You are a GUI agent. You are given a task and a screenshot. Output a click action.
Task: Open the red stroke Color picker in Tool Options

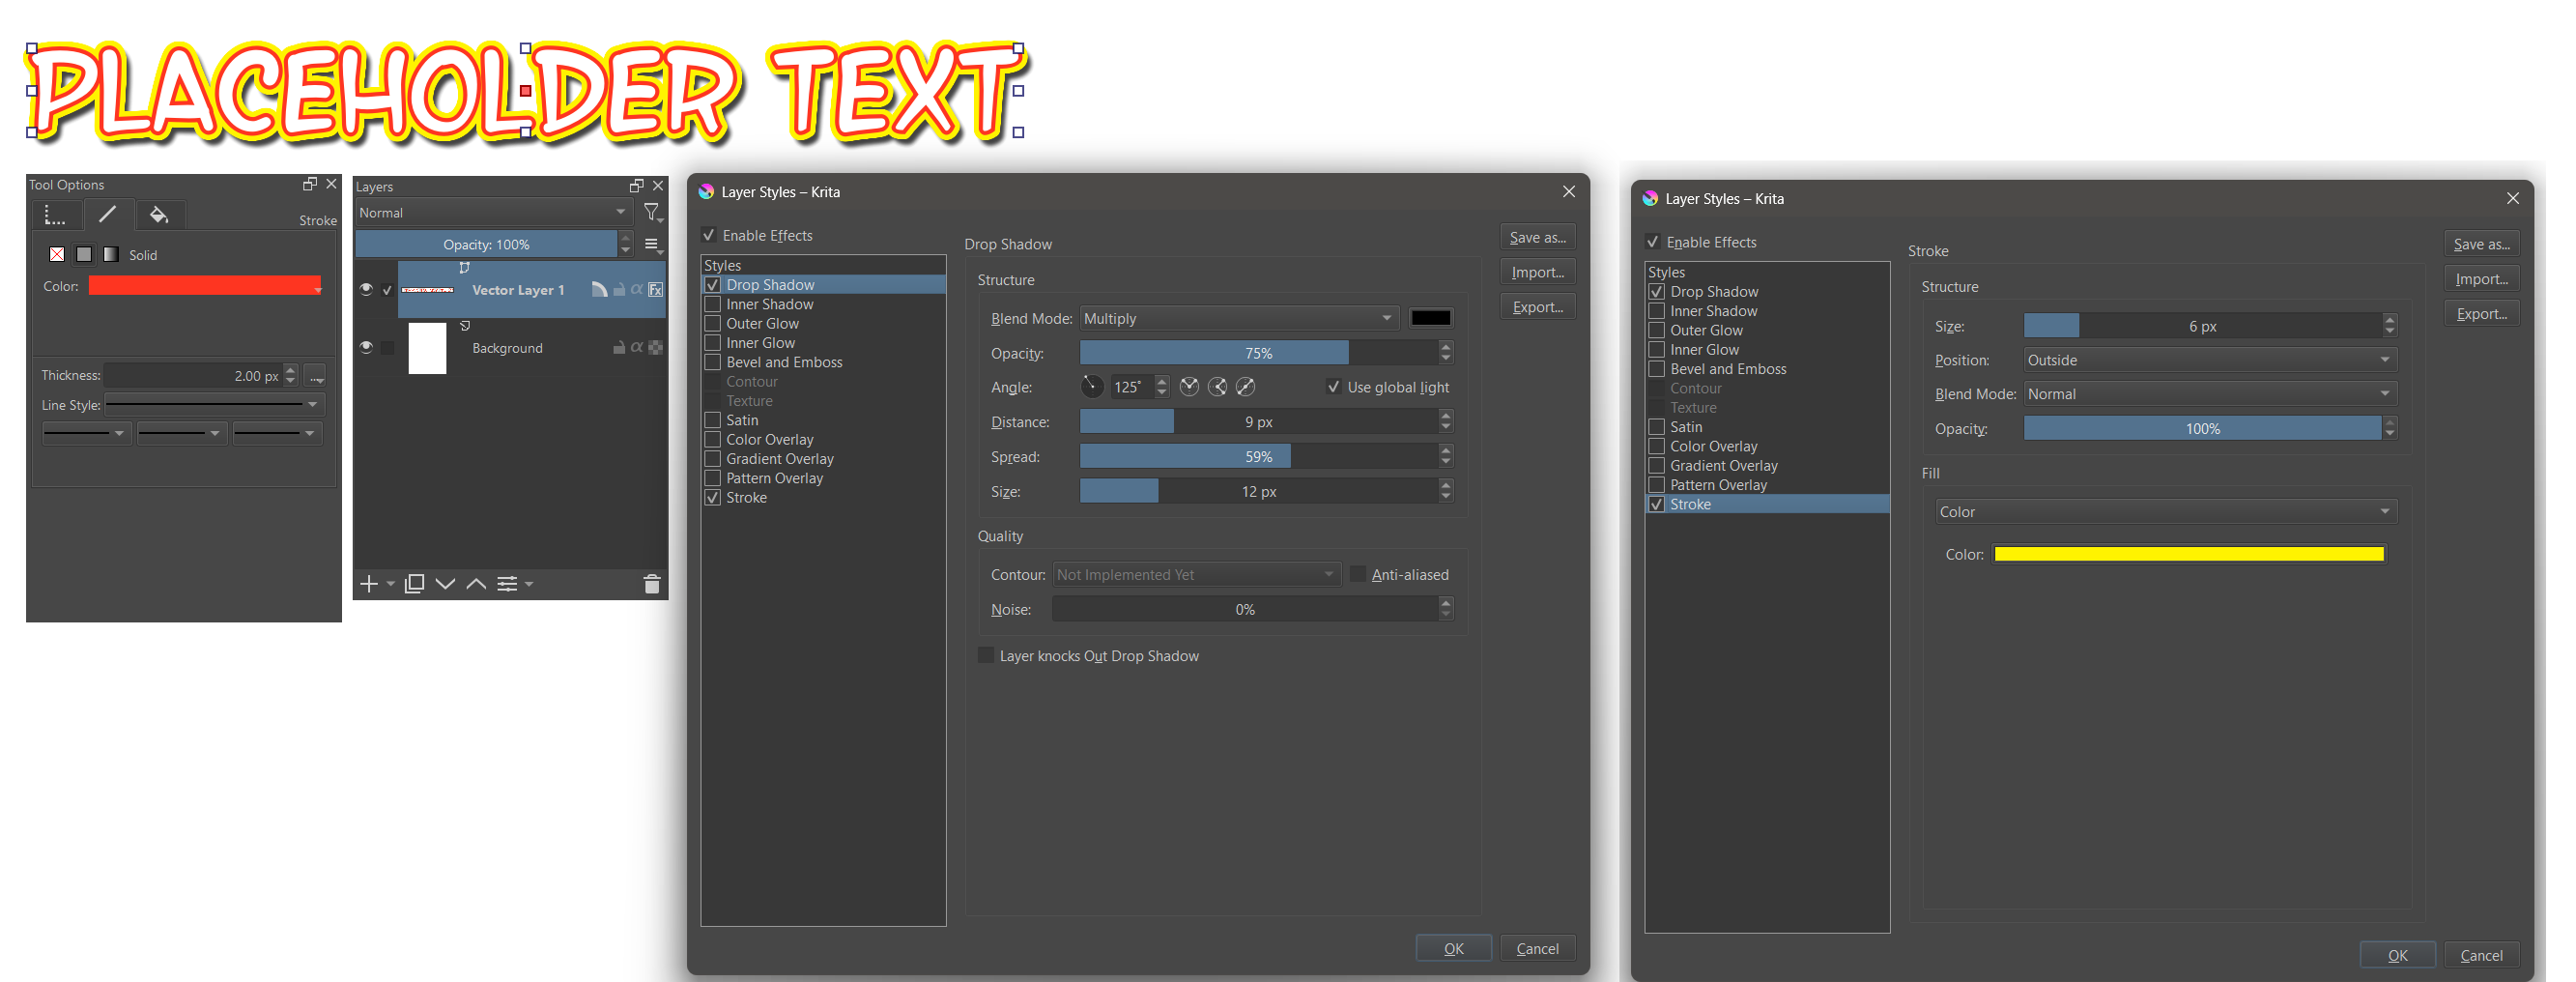point(205,286)
